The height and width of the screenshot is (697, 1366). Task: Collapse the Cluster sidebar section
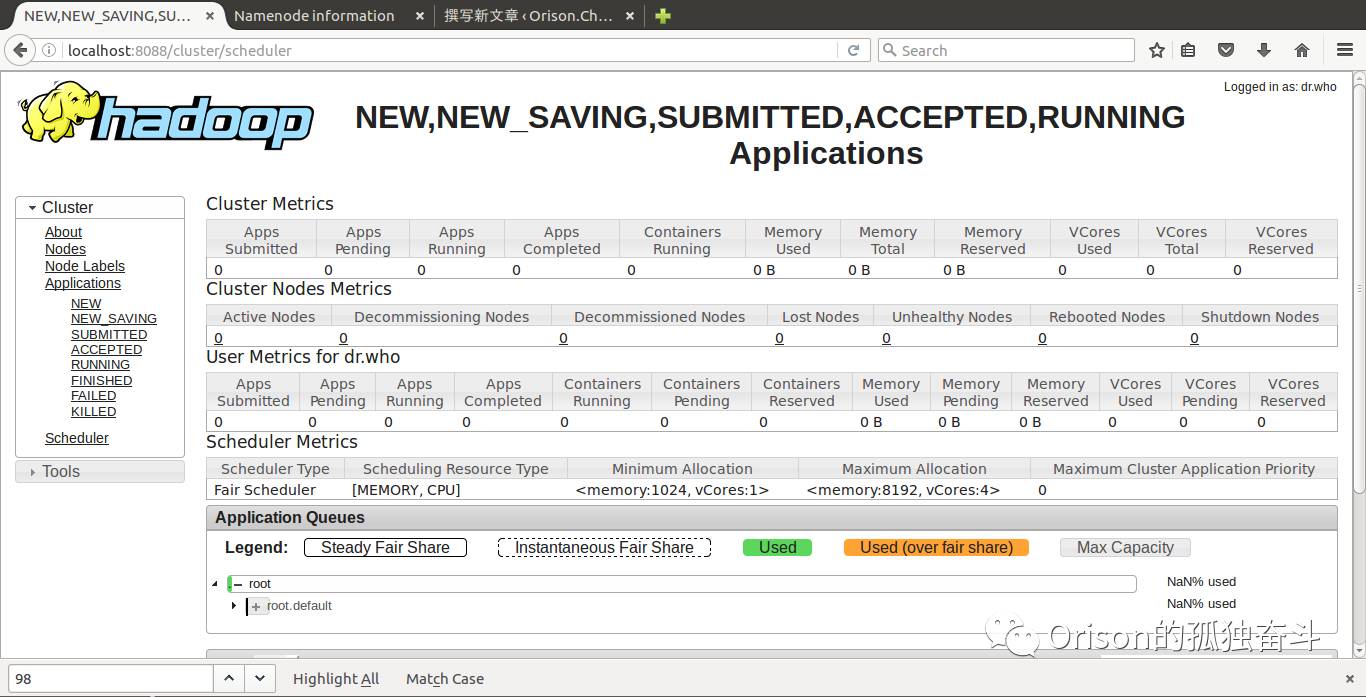point(100,207)
